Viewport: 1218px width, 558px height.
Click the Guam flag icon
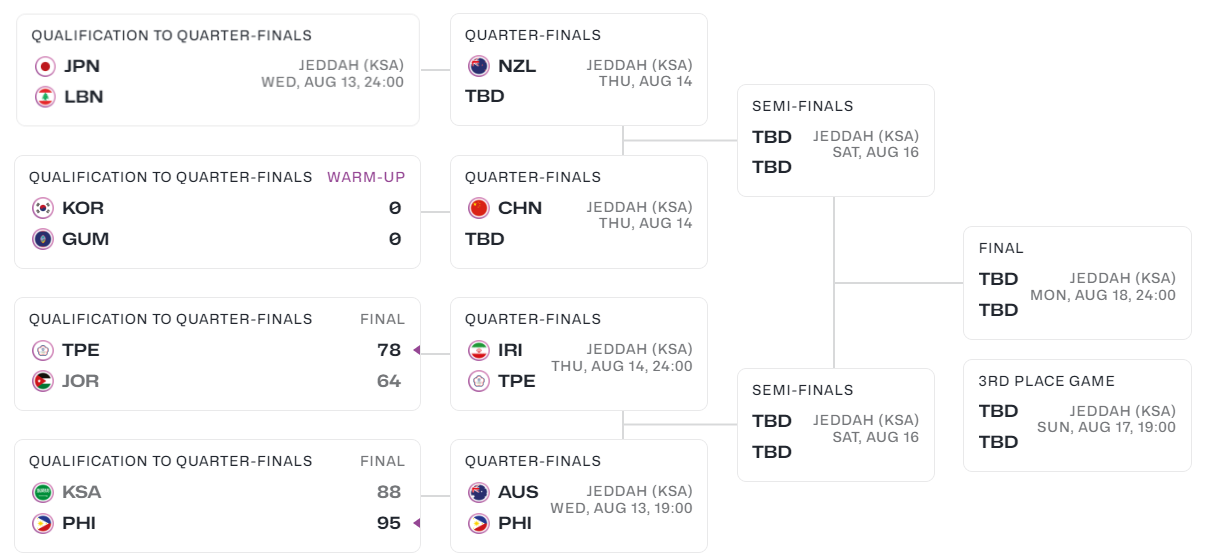click(43, 239)
